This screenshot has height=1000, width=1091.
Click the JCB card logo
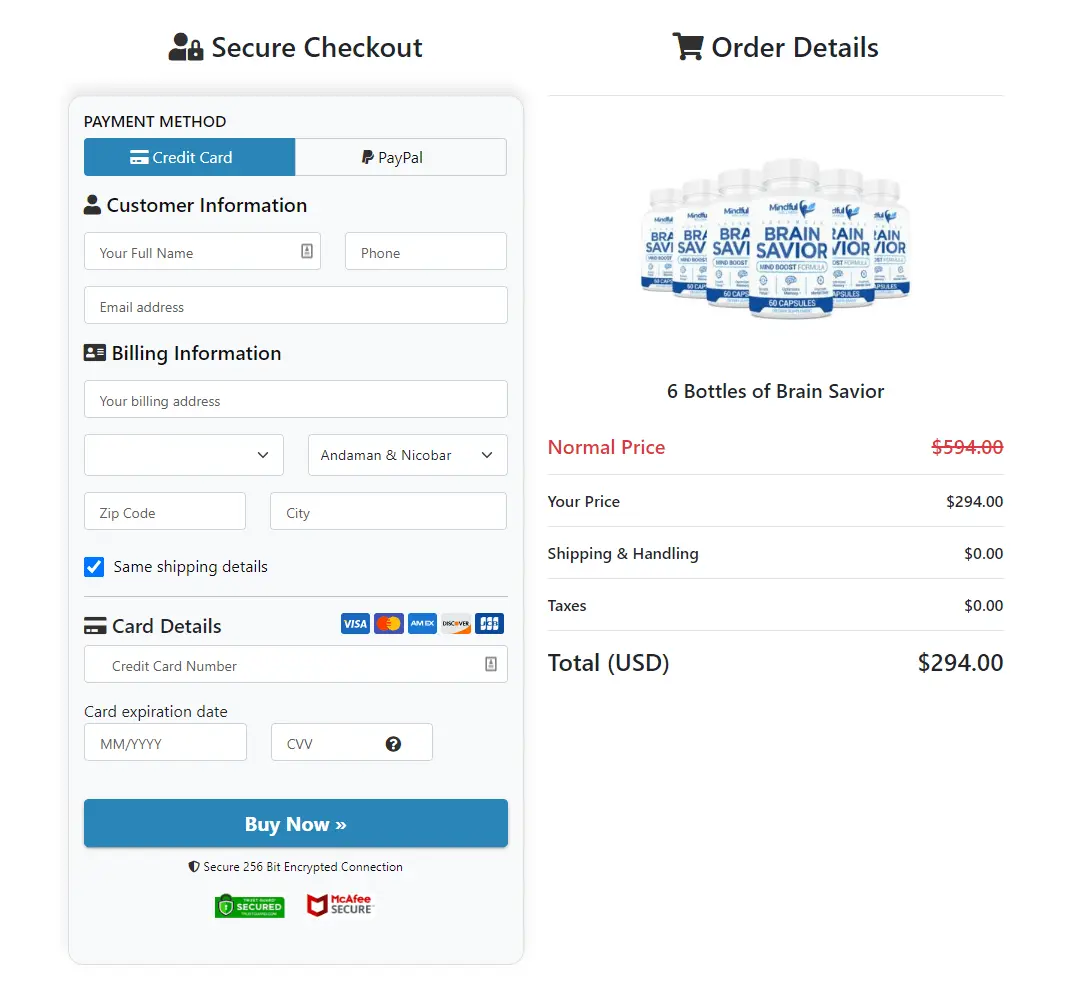(x=489, y=624)
